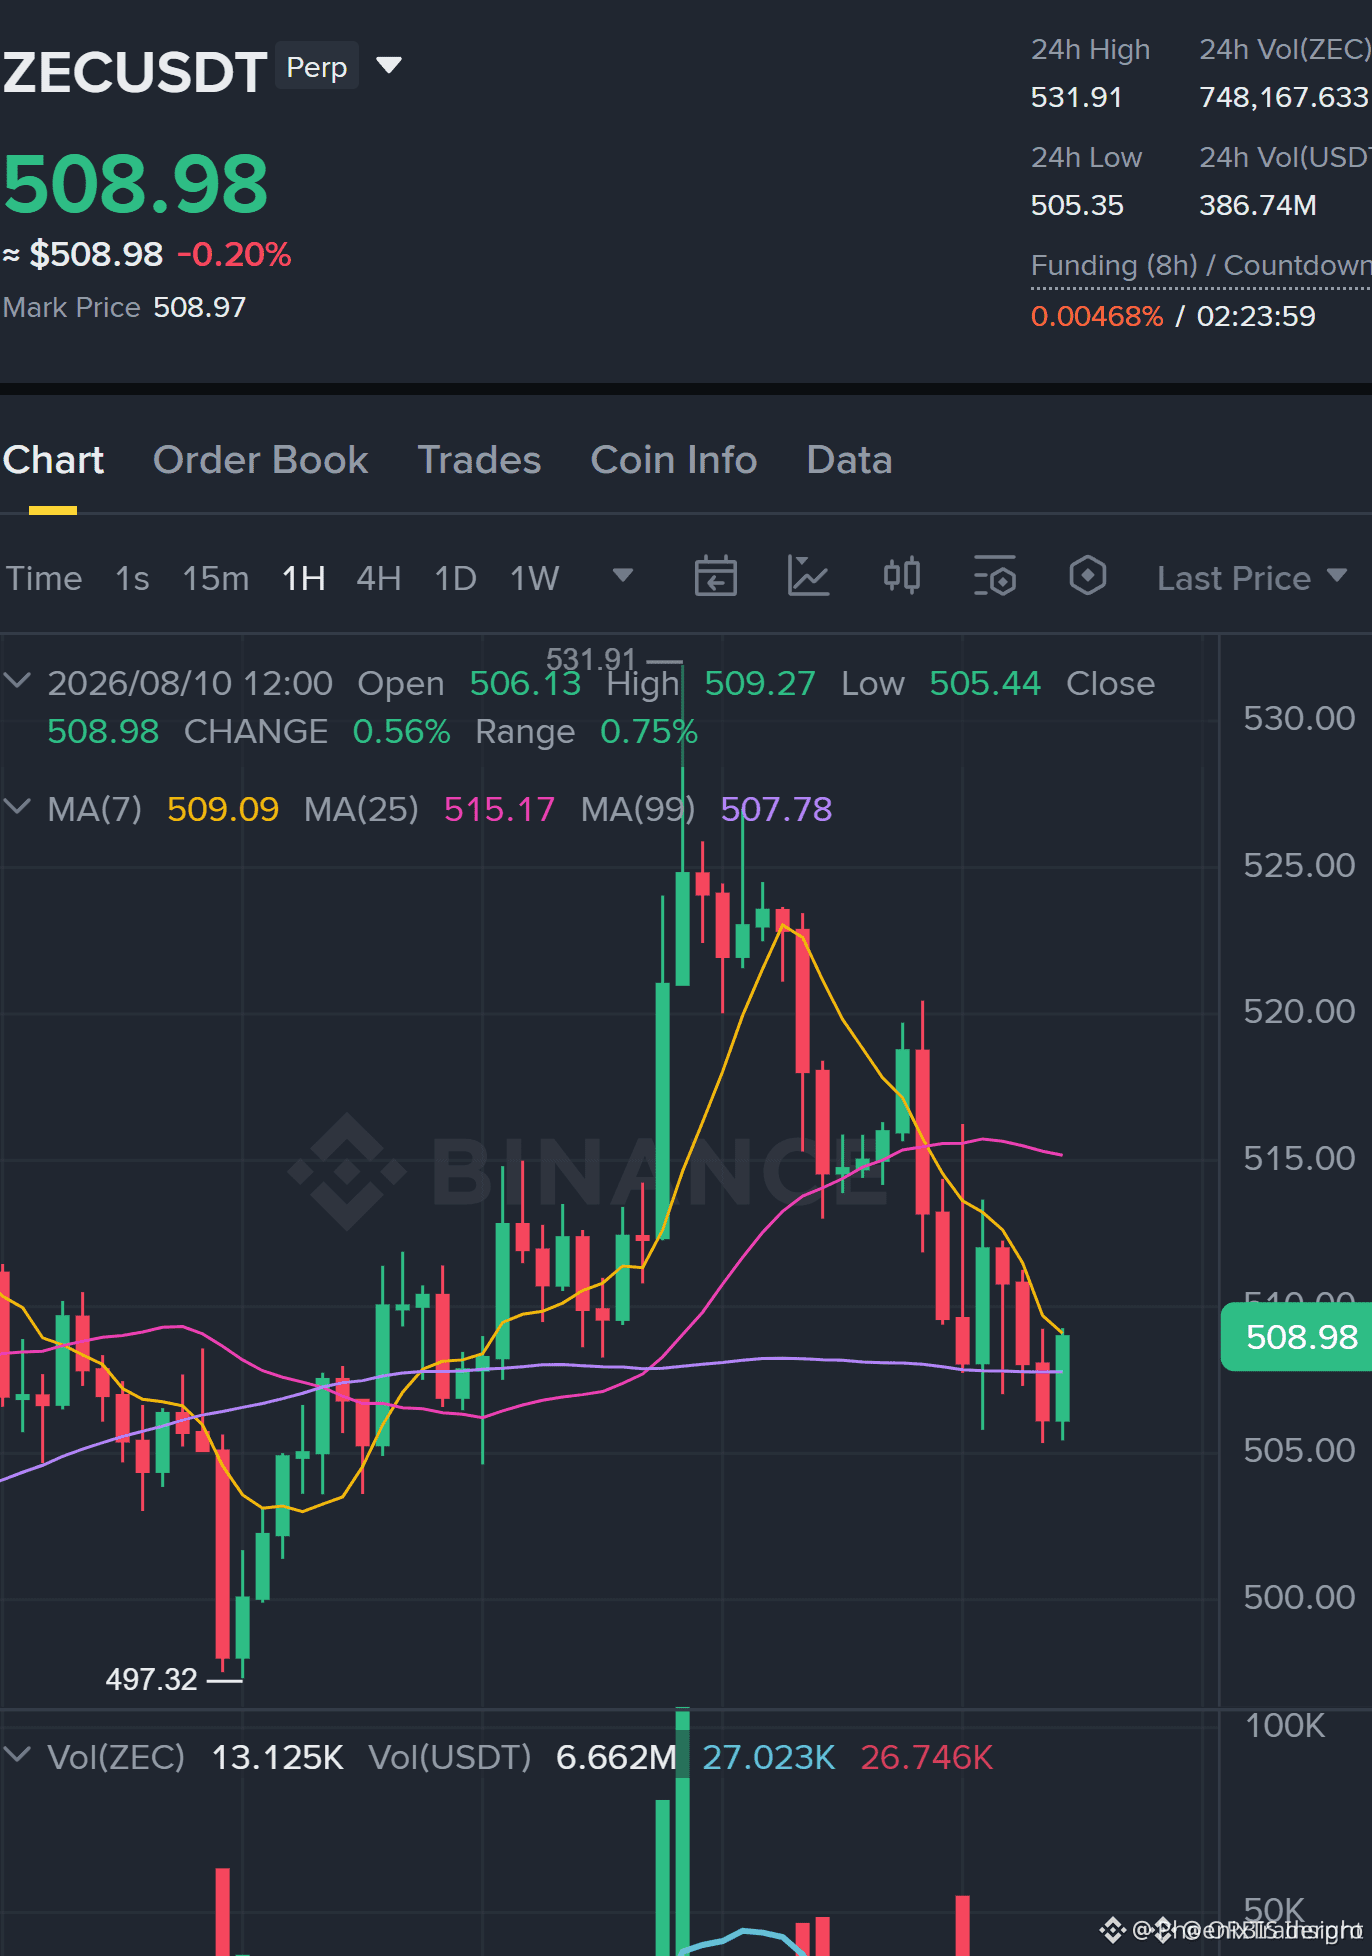The width and height of the screenshot is (1372, 1956).
Task: Switch to the Order Book tab
Action: pos(260,460)
